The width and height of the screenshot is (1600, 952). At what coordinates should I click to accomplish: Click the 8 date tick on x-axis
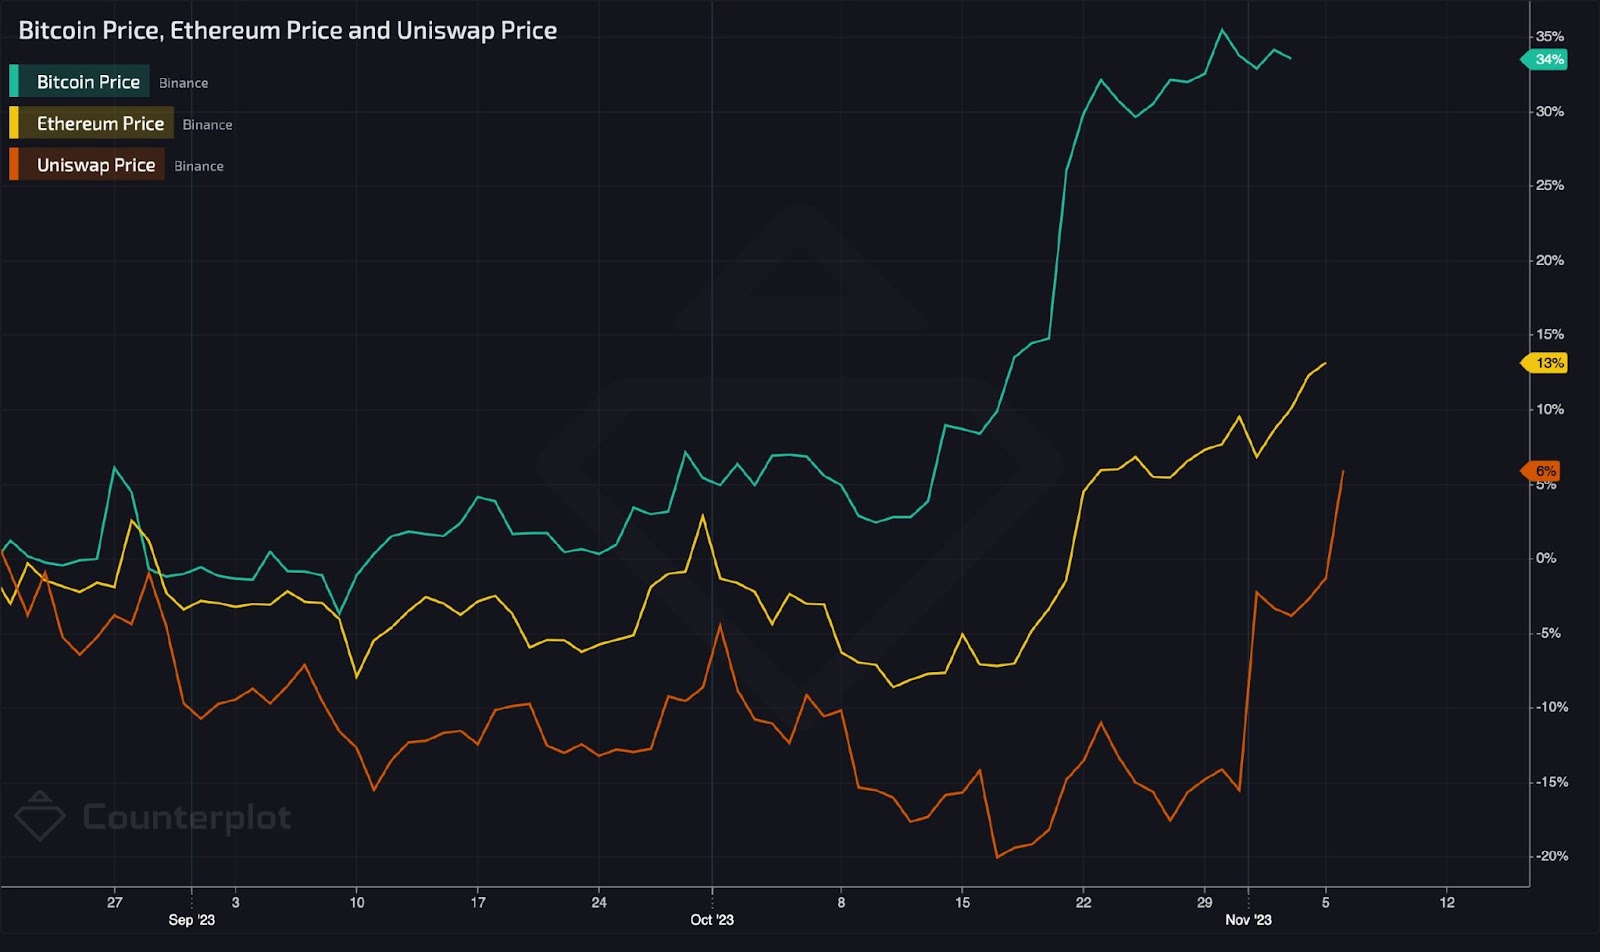841,902
